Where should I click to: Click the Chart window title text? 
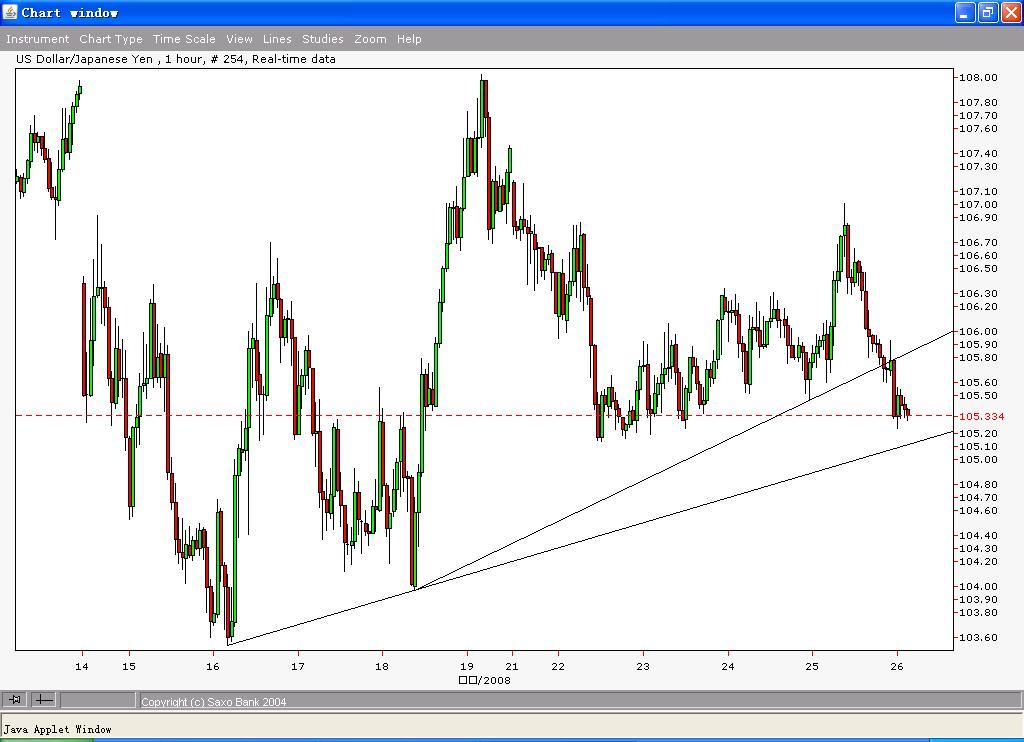70,13
